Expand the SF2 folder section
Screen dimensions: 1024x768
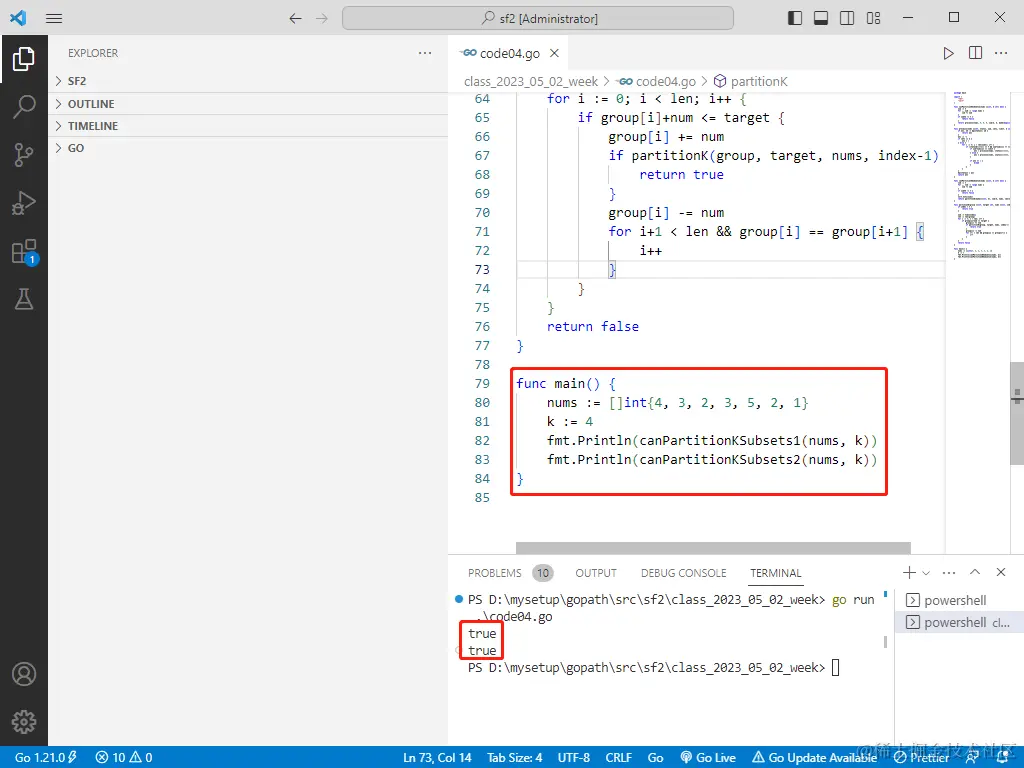(248, 81)
